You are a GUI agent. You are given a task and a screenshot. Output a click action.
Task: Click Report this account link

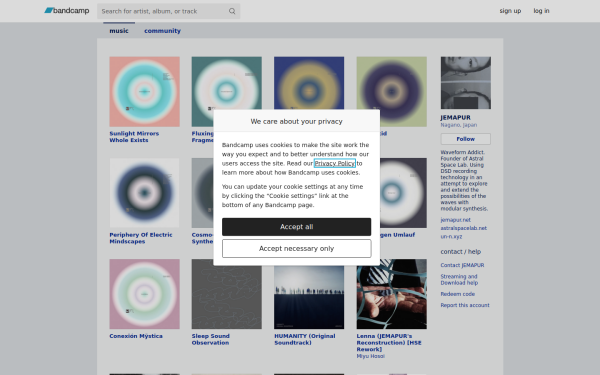(x=465, y=305)
